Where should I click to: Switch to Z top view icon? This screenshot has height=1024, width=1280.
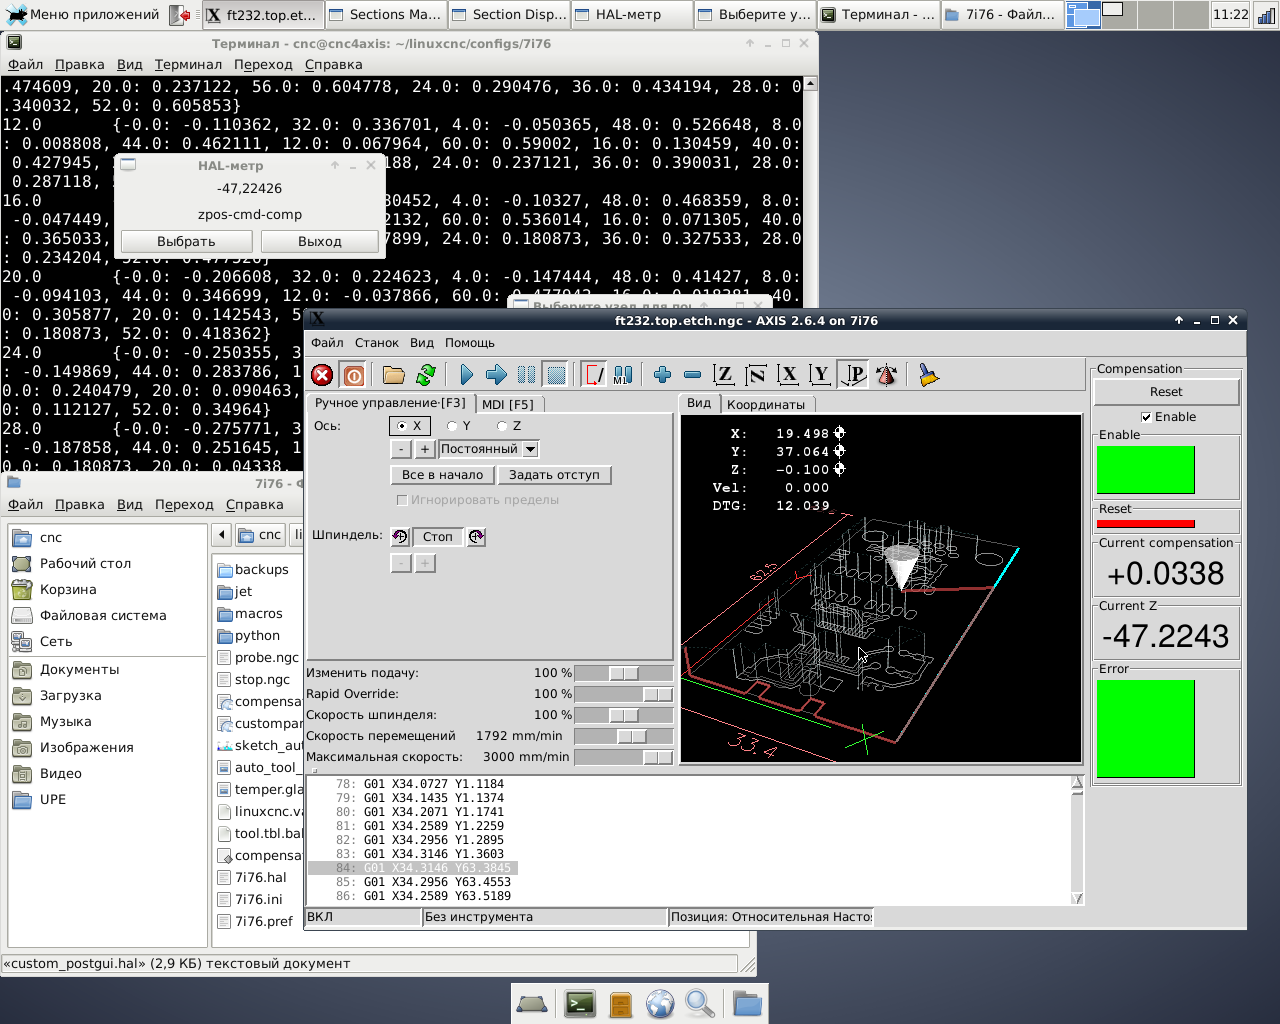pos(723,375)
